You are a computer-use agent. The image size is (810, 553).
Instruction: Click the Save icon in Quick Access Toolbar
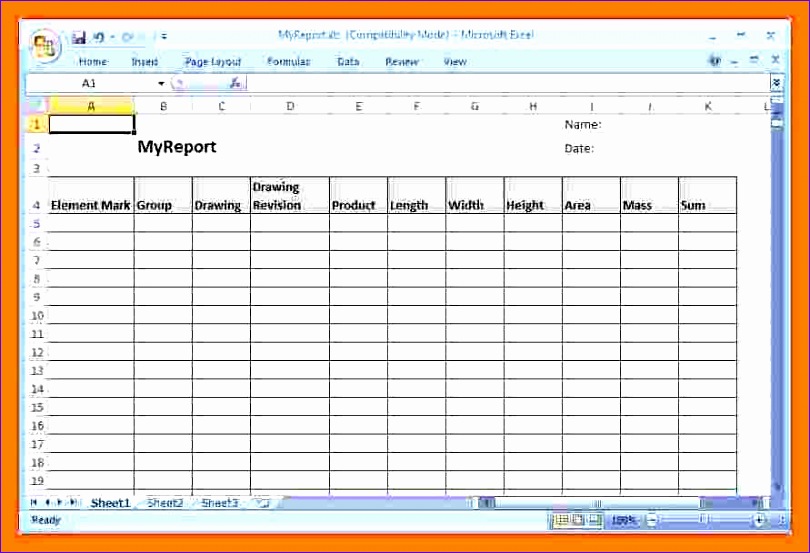[79, 37]
